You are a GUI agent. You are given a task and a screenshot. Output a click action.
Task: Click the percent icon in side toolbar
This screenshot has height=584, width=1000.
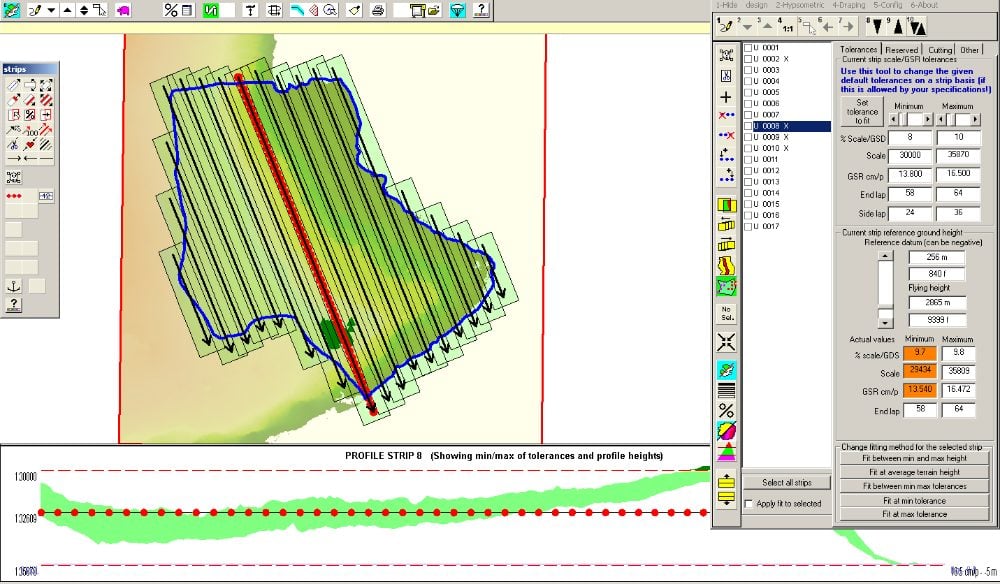(726, 411)
